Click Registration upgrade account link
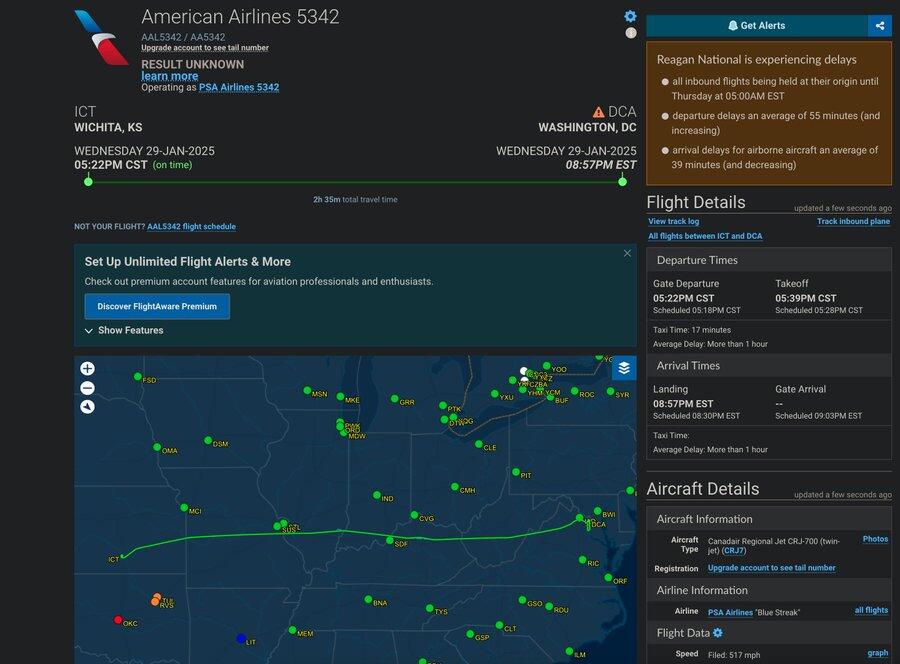900x664 pixels. coord(771,568)
